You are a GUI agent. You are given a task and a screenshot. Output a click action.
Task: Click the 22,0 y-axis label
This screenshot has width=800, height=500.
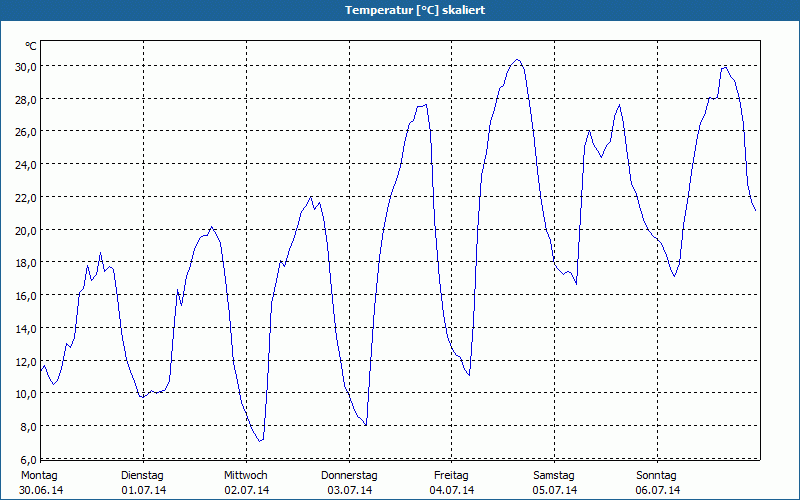coord(26,198)
